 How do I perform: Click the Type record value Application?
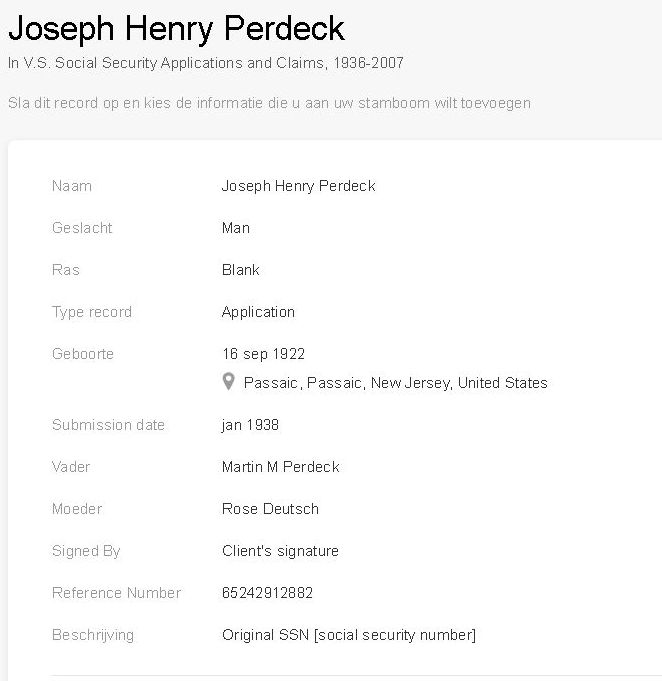[258, 312]
